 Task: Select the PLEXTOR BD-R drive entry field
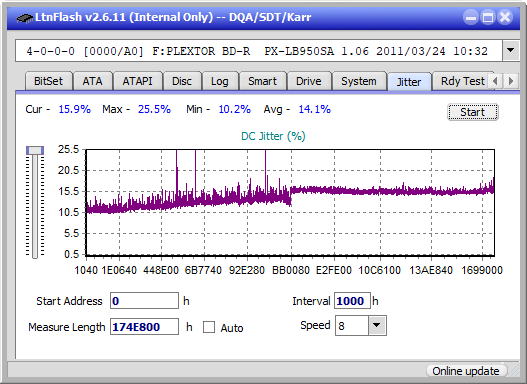coord(258,51)
